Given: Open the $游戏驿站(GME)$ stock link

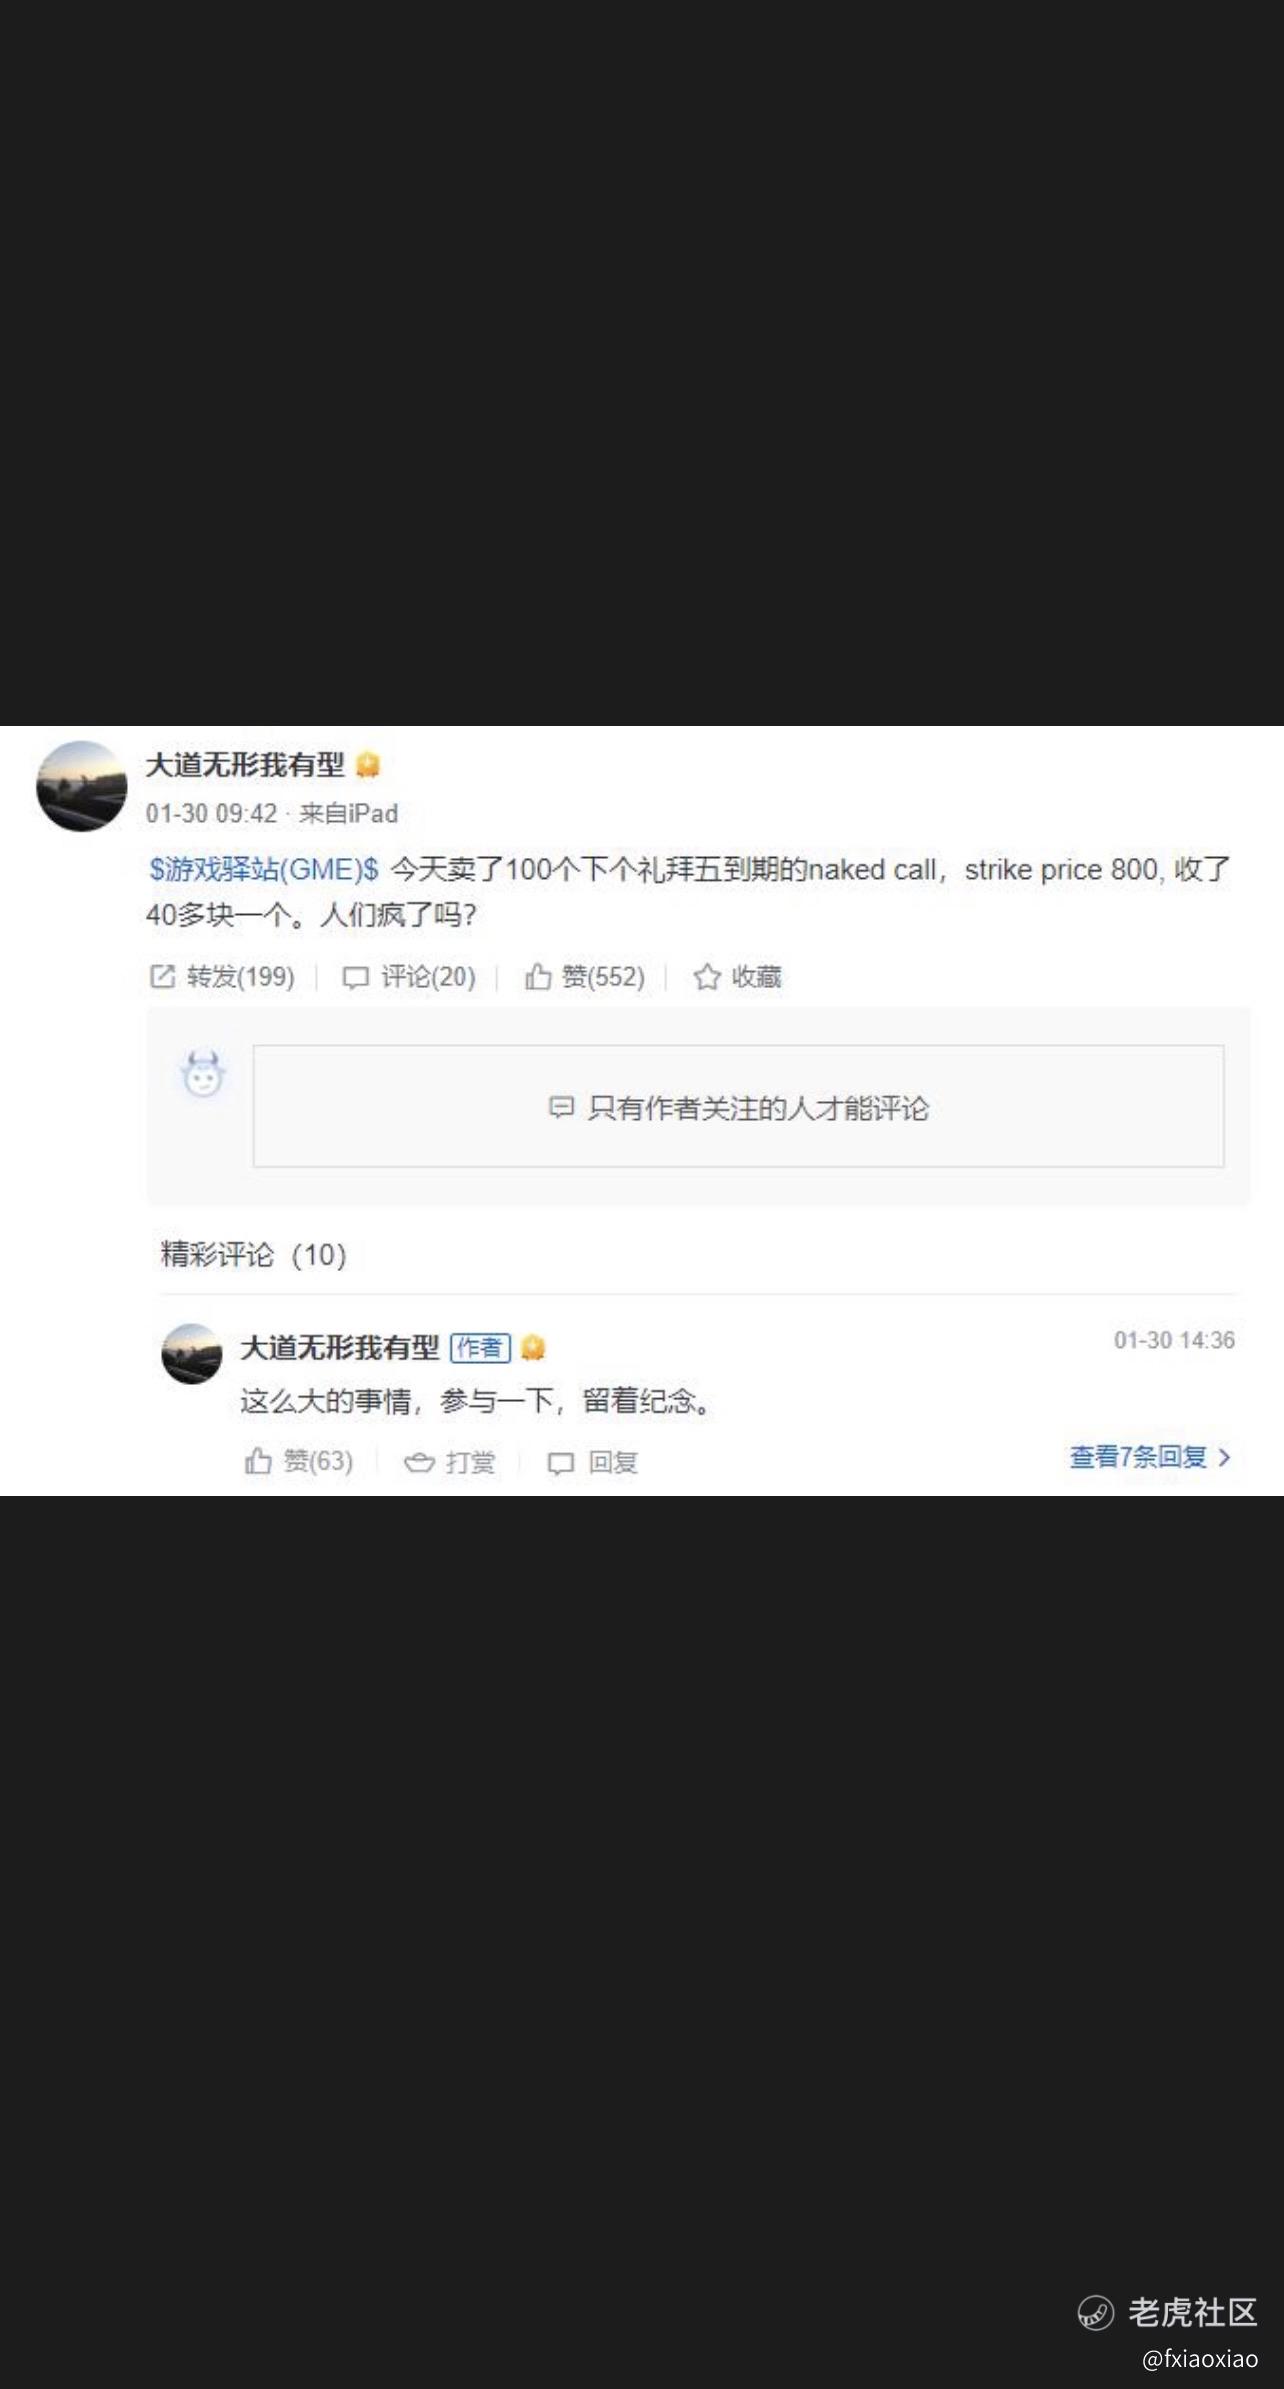Looking at the screenshot, I should pyautogui.click(x=264, y=869).
